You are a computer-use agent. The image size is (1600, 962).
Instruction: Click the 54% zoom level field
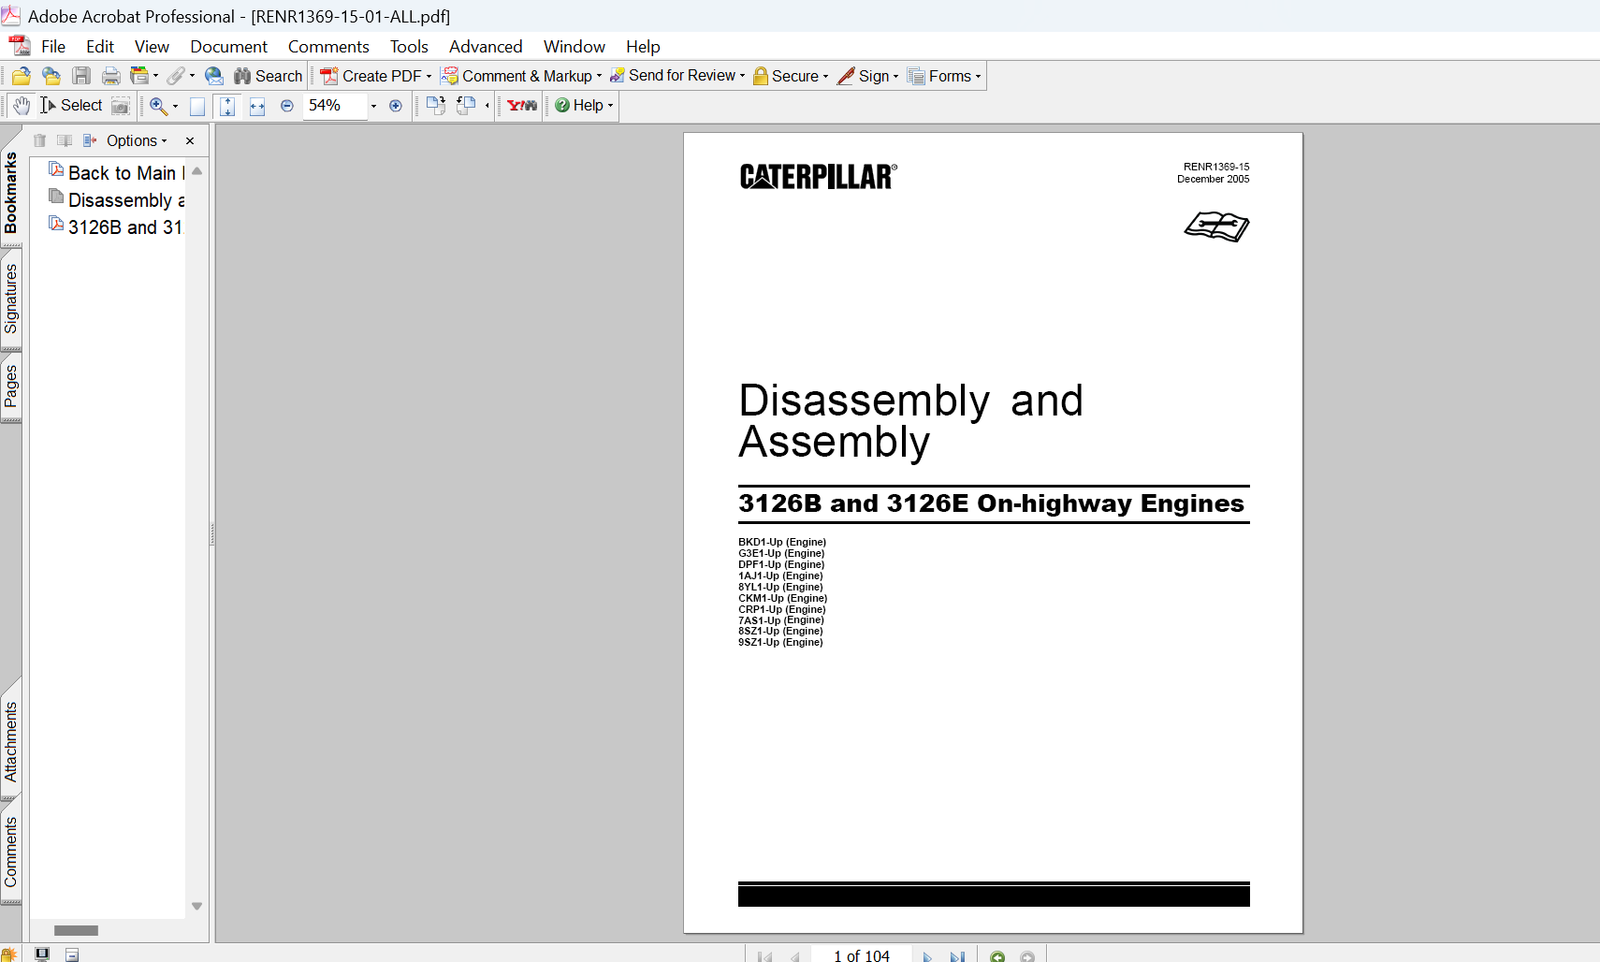pos(335,106)
